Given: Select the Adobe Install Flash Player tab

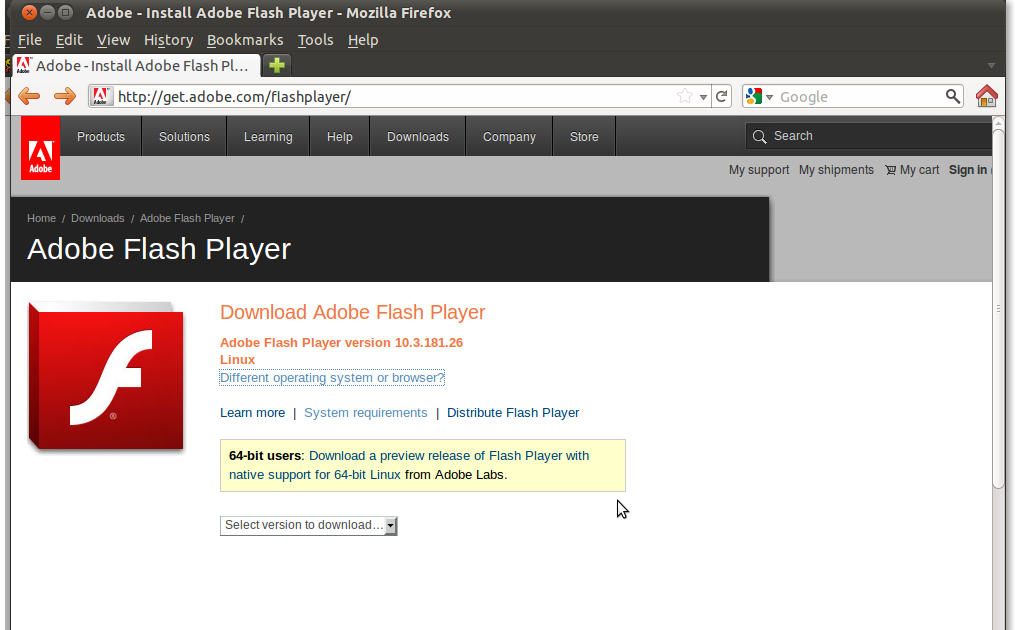Looking at the screenshot, I should pyautogui.click(x=137, y=65).
